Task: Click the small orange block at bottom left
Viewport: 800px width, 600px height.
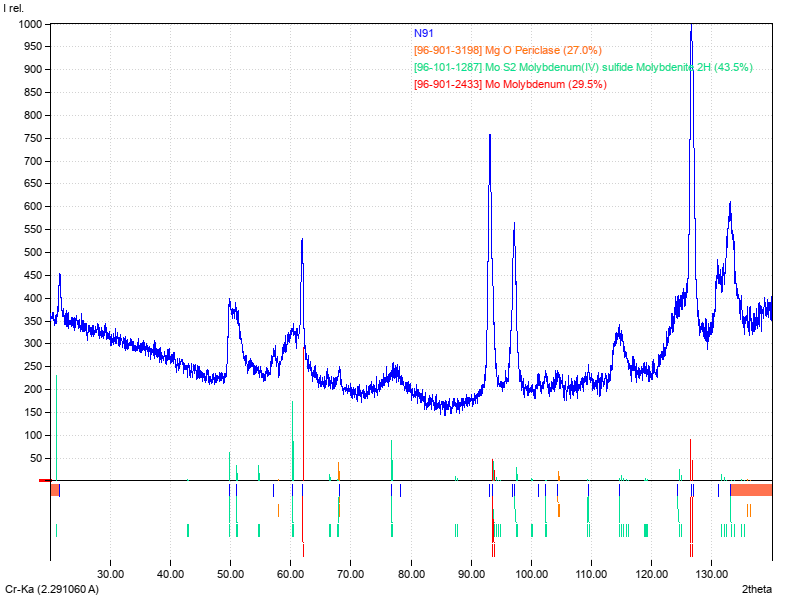Action: click(55, 490)
